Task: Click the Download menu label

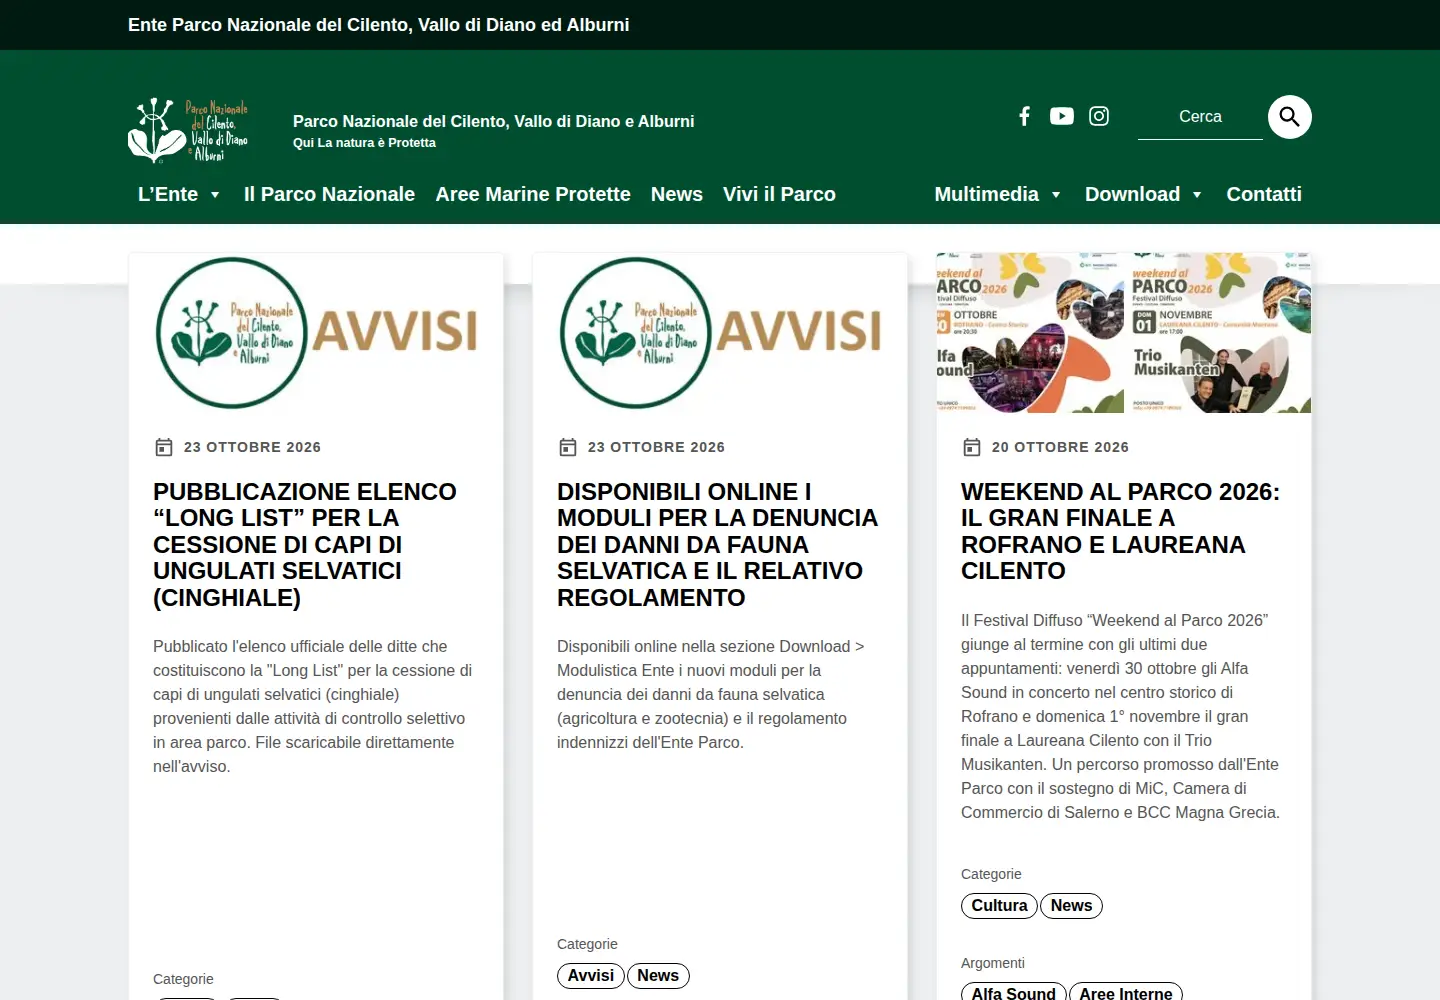Action: pos(1132,194)
